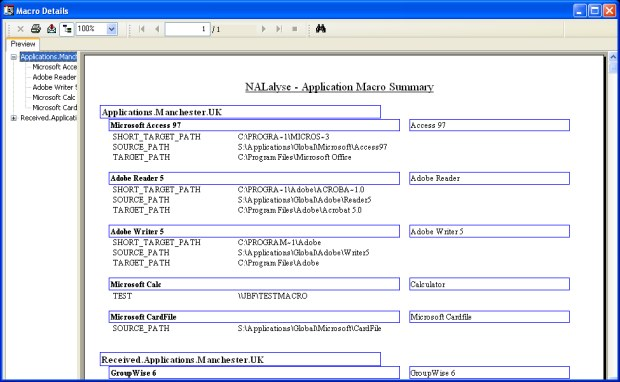This screenshot has width=620, height=382.
Task: Click the Adobe Writer 5 description box at right
Action: pos(490,231)
